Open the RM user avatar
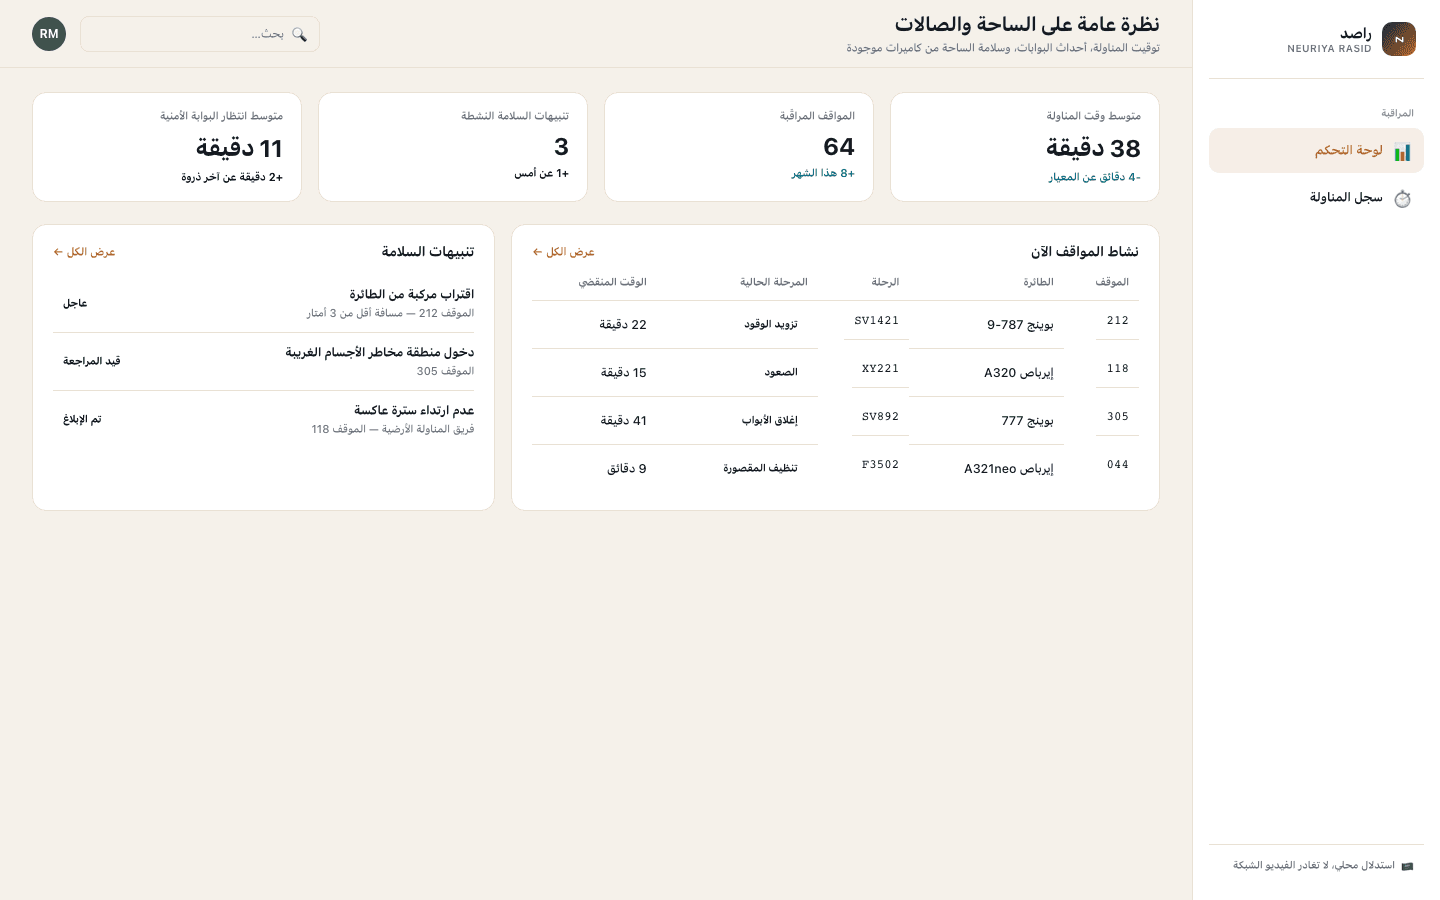 (49, 34)
